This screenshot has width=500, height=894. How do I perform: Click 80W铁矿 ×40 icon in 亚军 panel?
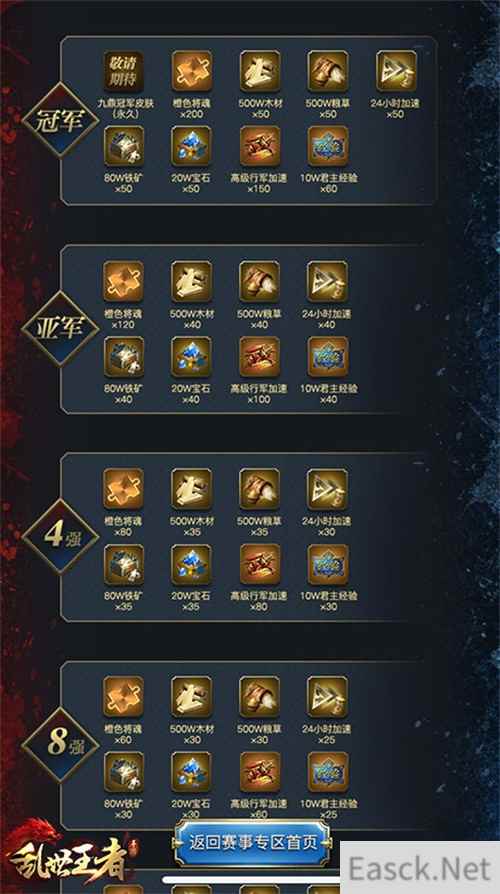coord(124,356)
